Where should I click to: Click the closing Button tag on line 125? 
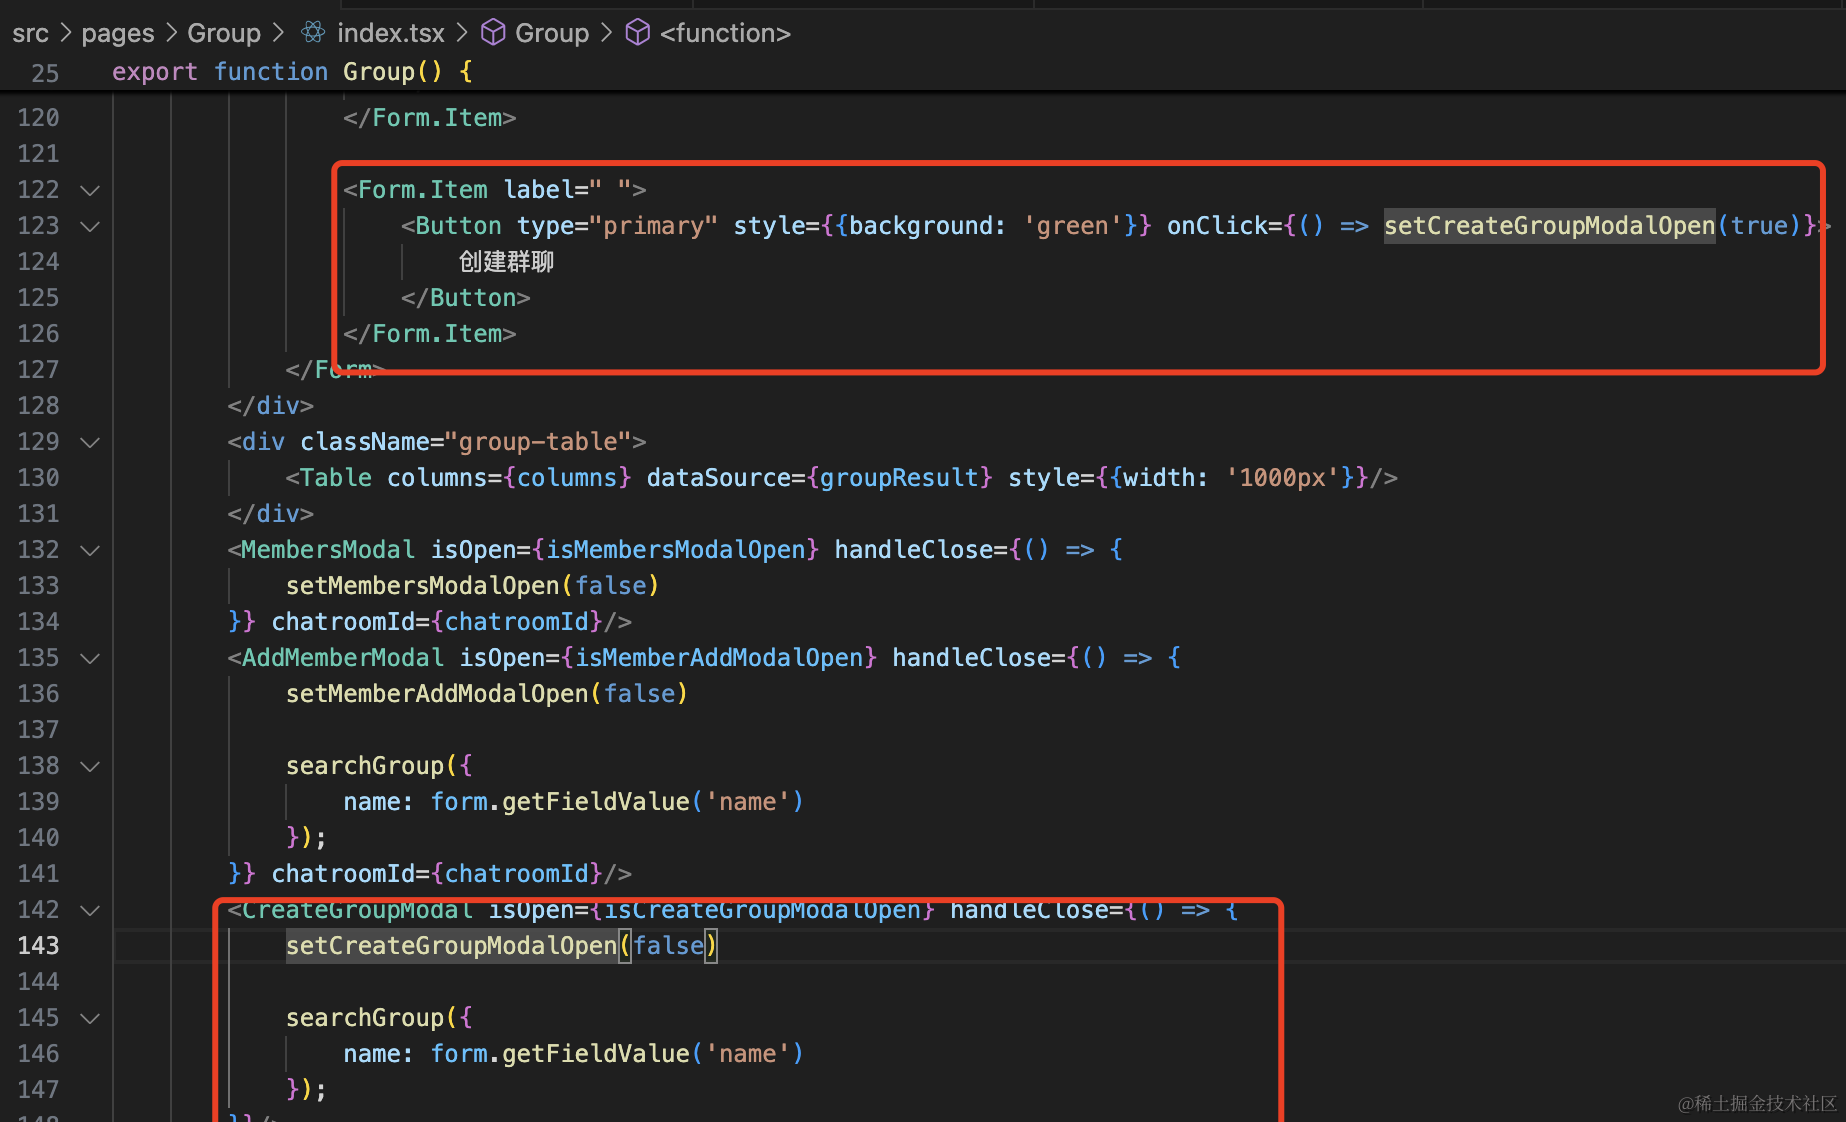tap(466, 298)
